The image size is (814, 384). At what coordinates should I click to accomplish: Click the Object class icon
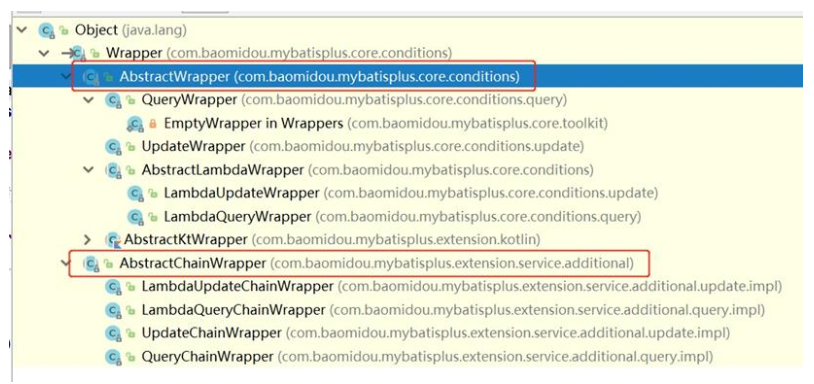point(46,30)
